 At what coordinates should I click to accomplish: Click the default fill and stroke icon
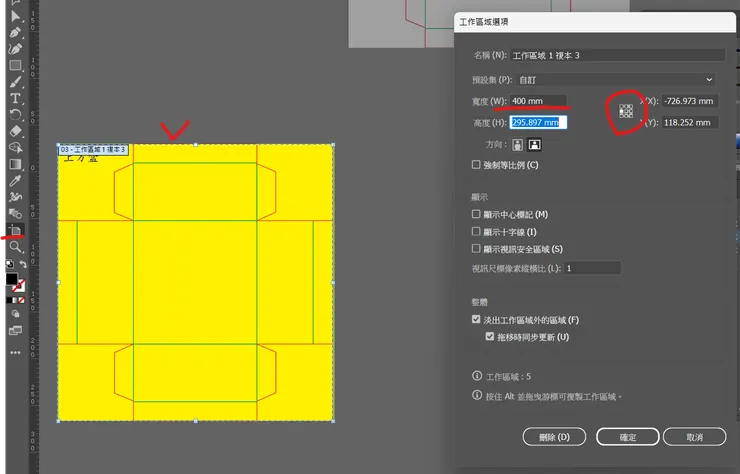coord(9,264)
